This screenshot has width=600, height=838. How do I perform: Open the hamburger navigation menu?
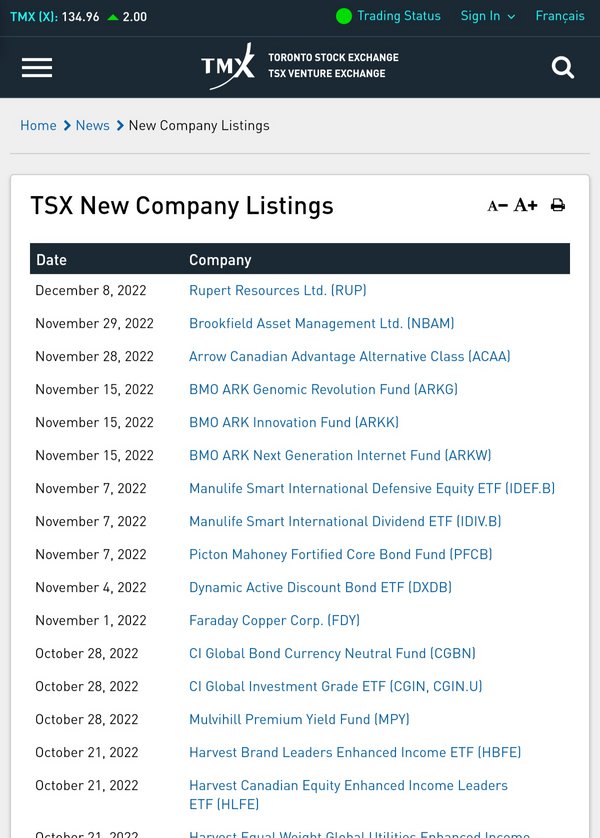pos(37,67)
